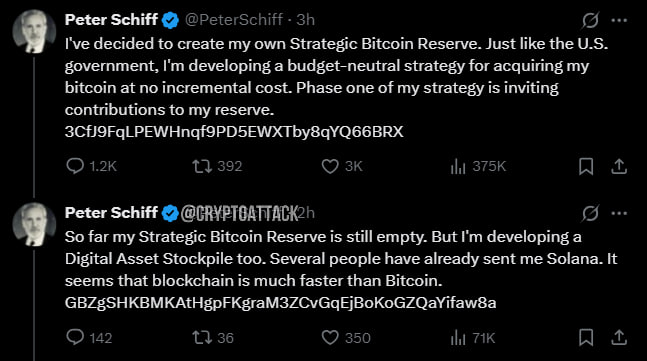Open more options on second tweet
647x361 pixels.
(x=619, y=213)
